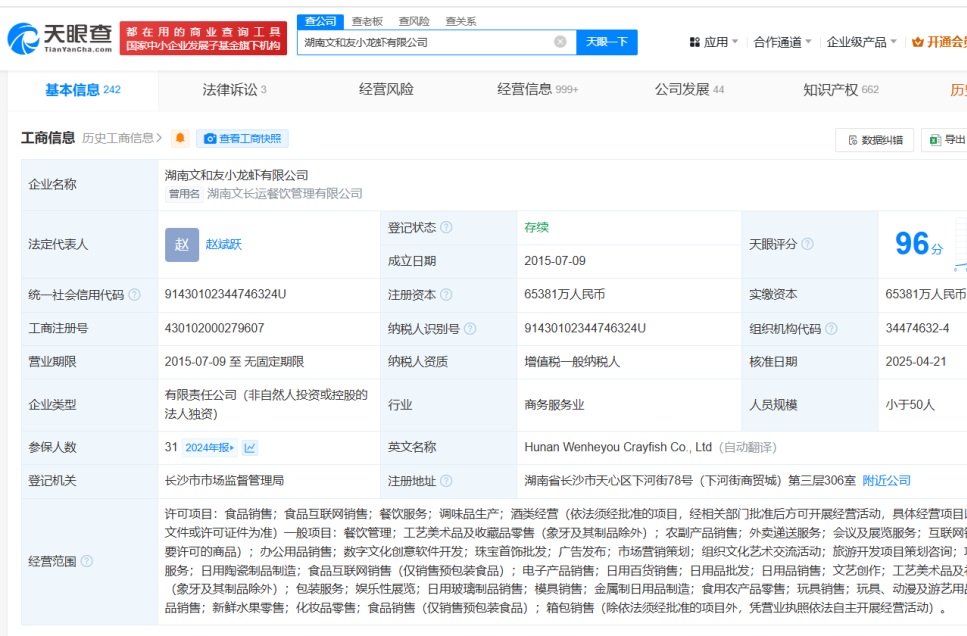Image resolution: width=967 pixels, height=636 pixels.
Task: Click the former name 湖南文长运餐饮管理有限公司
Action: [x=284, y=194]
